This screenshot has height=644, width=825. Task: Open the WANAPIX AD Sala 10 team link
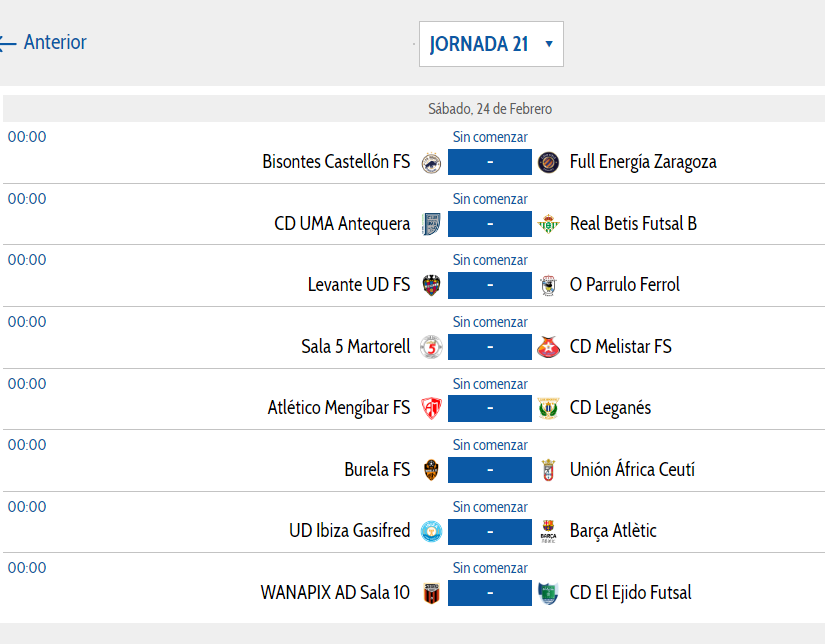[335, 593]
